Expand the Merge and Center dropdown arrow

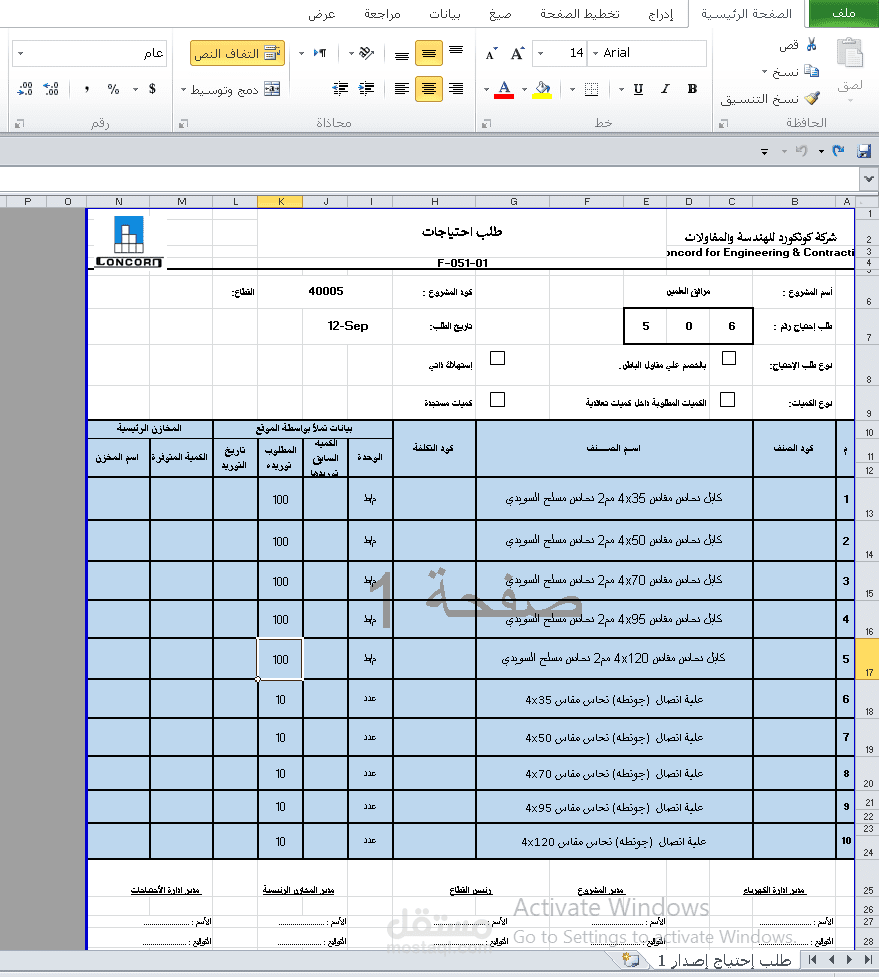(x=183, y=89)
